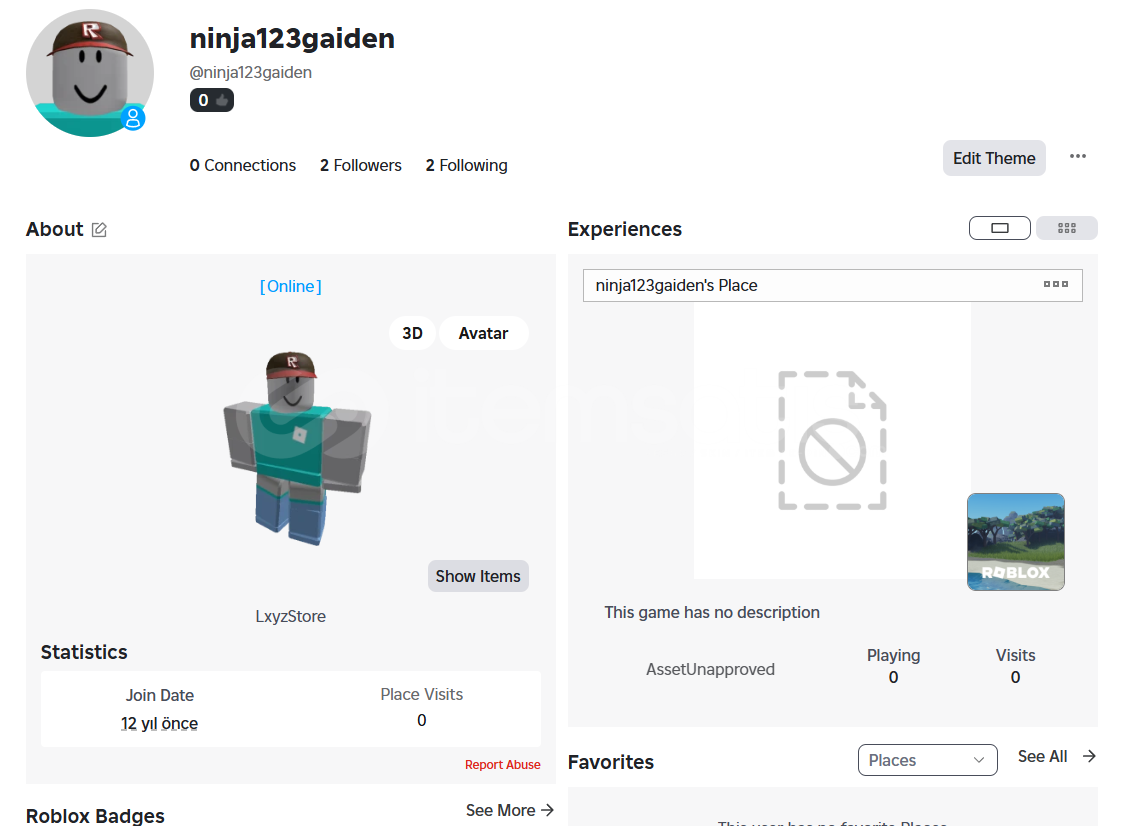Click the blue online status badge icon
1121x826 pixels.
133,118
